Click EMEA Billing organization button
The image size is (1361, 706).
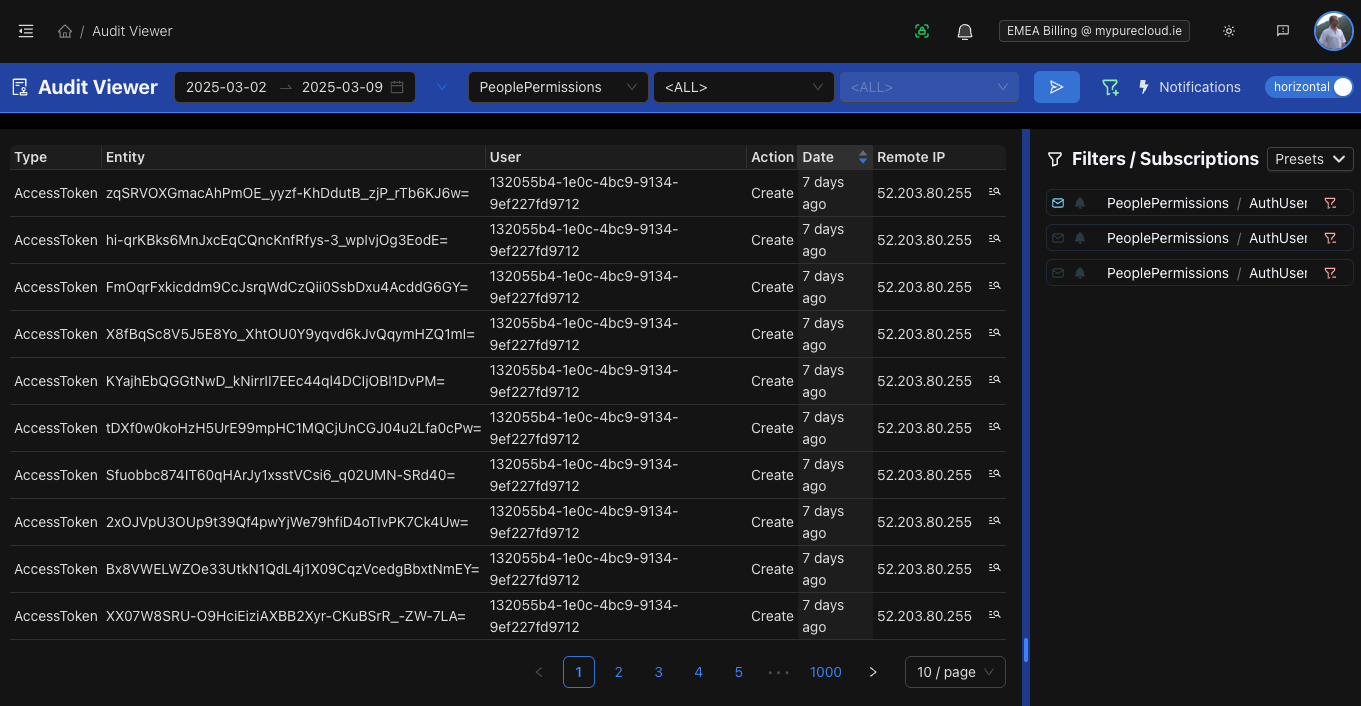(x=1094, y=31)
